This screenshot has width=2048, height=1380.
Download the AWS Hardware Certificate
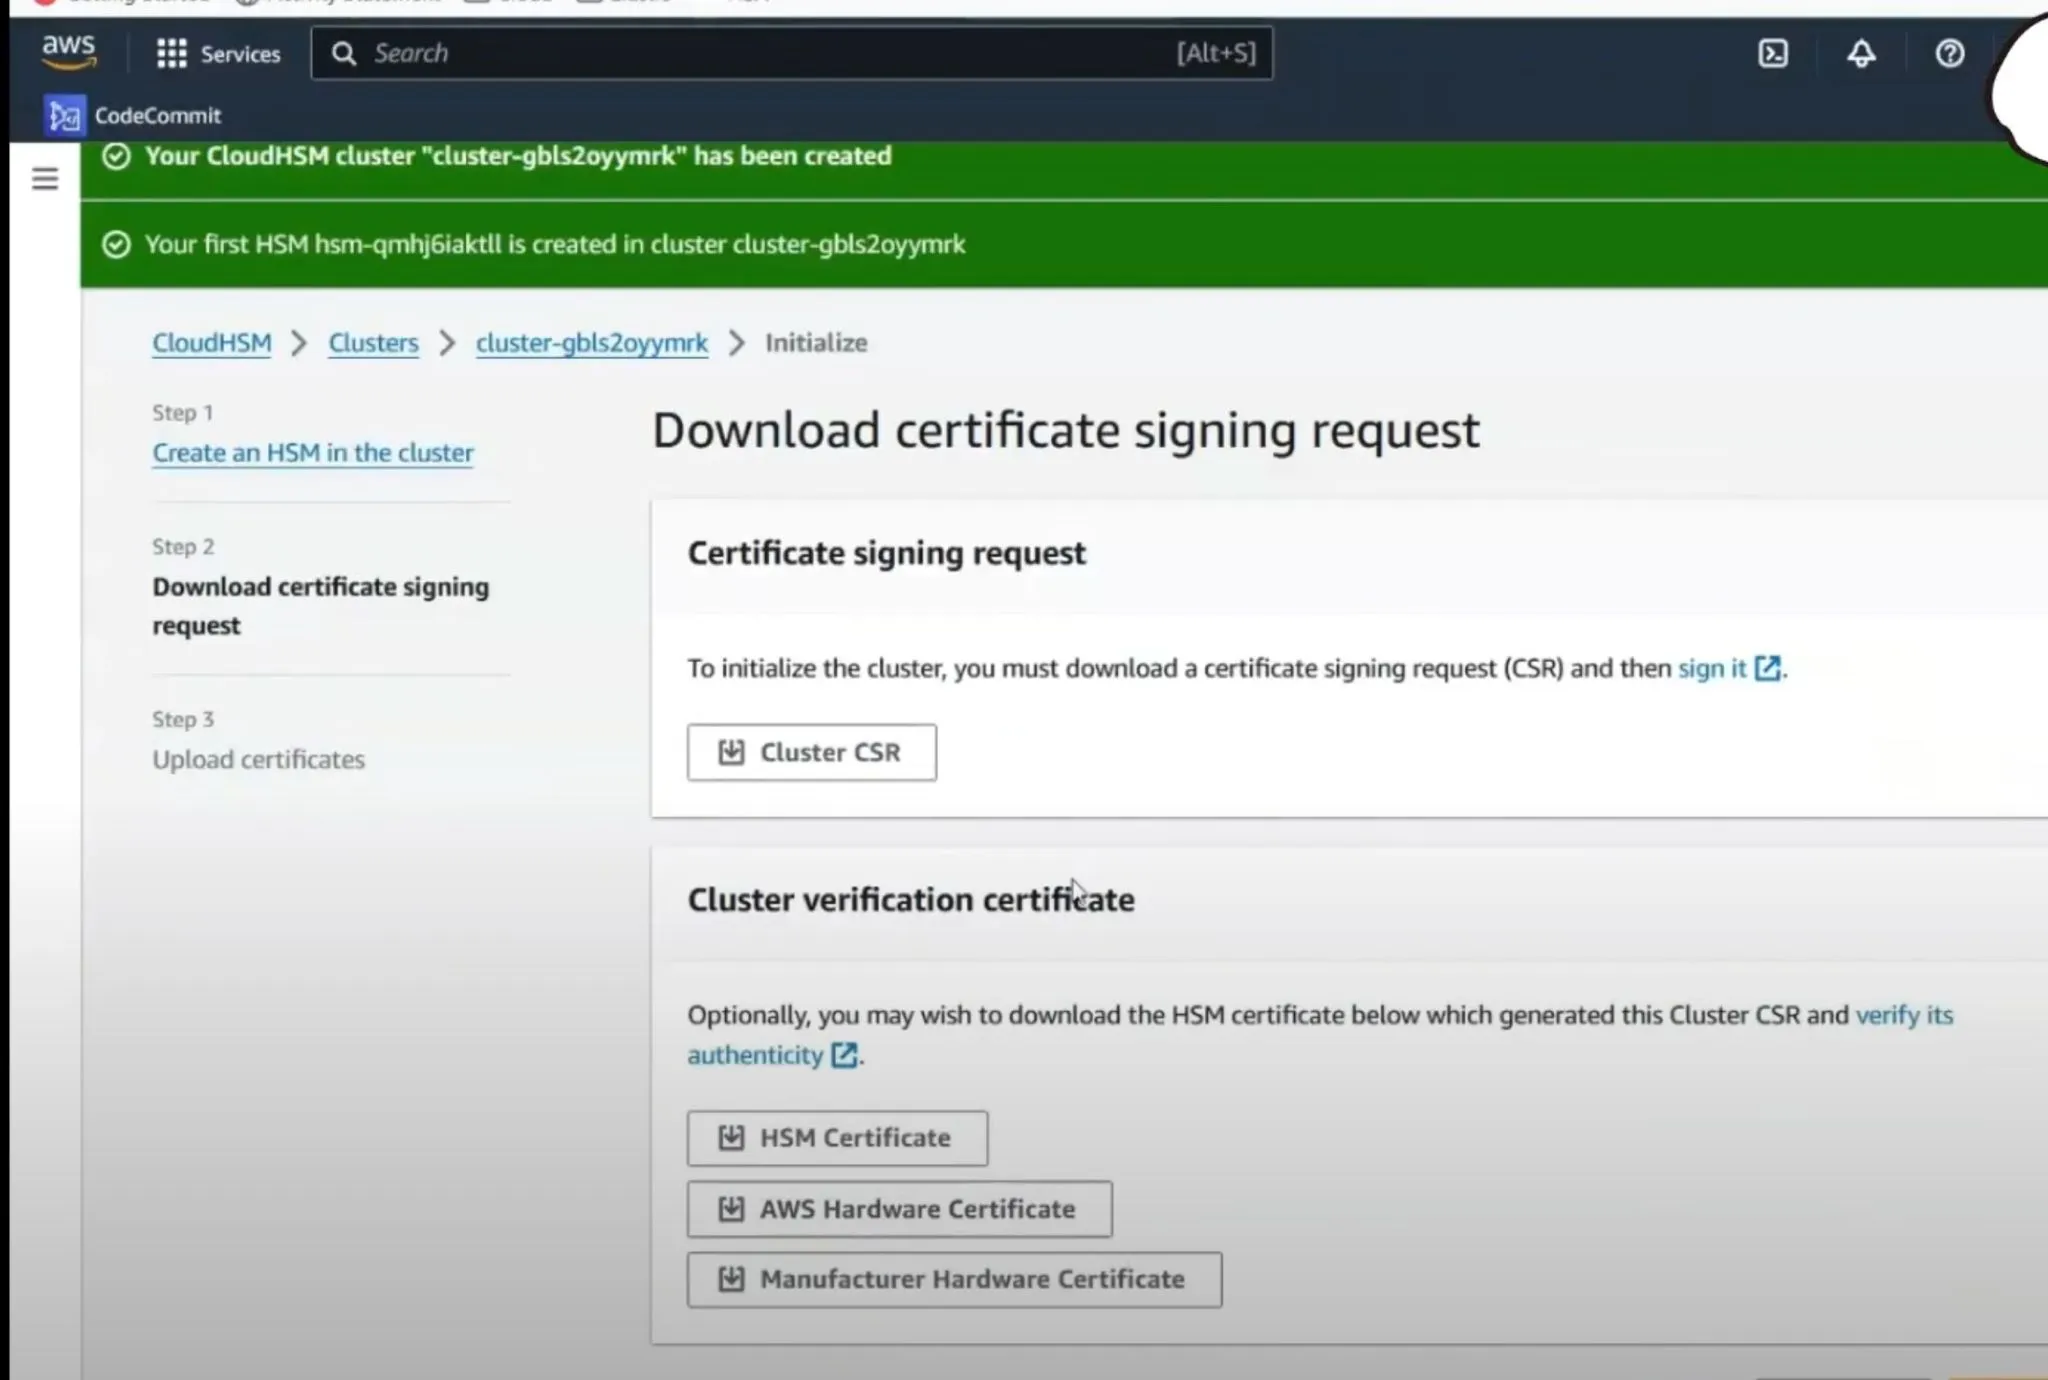tap(898, 1209)
